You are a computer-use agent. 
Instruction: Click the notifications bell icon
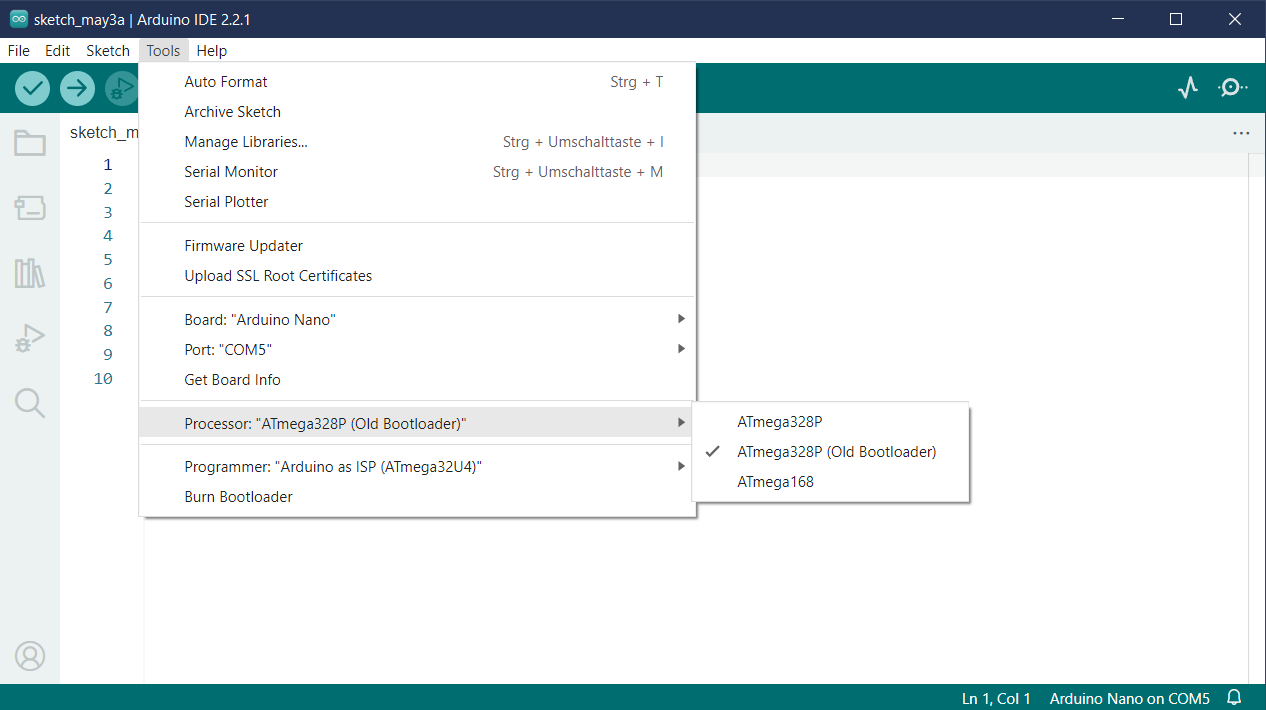[1234, 698]
